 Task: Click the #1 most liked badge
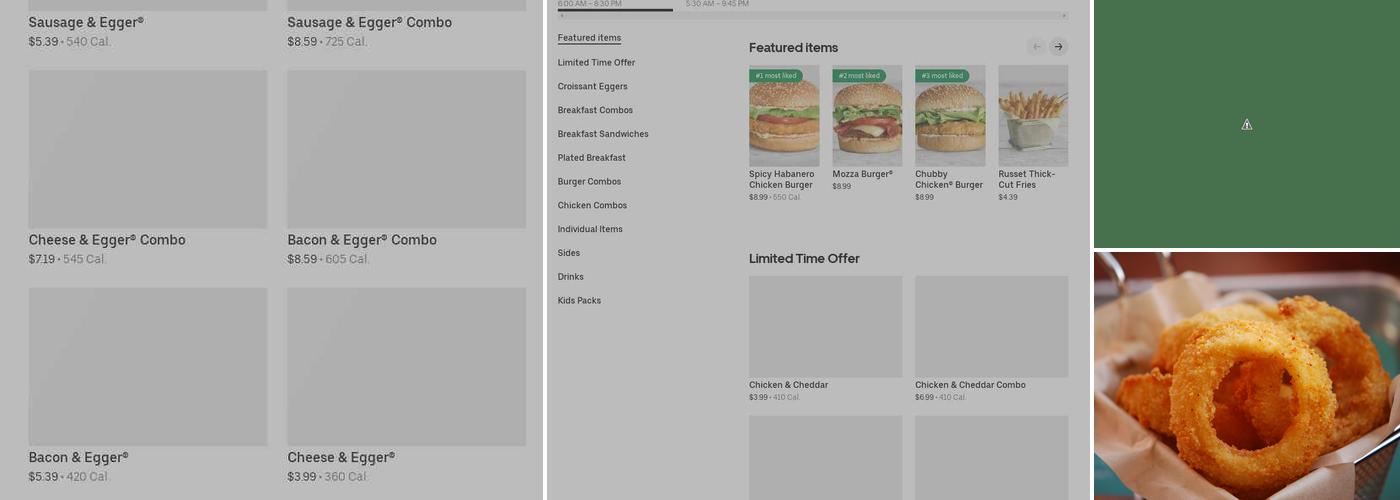tap(776, 76)
